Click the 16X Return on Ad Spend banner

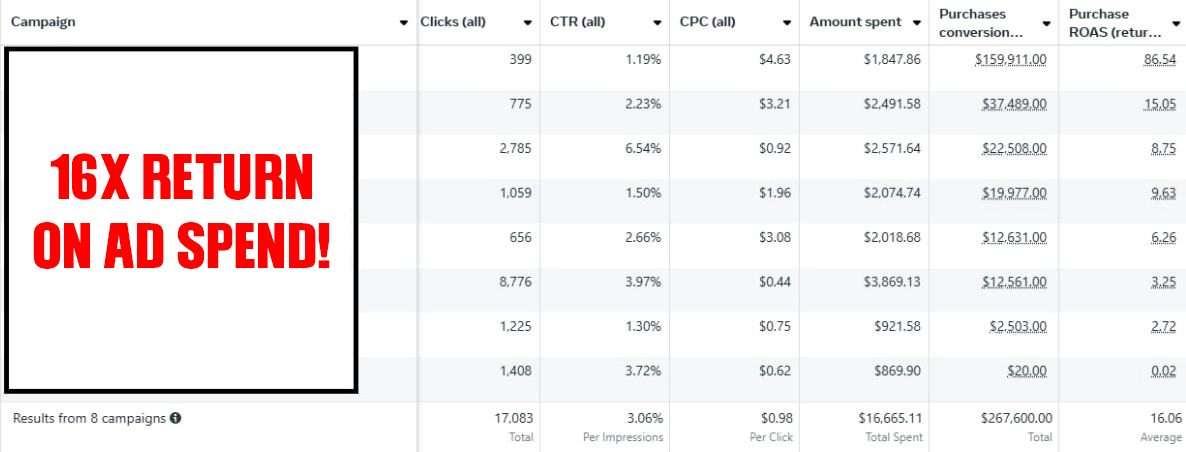click(x=182, y=220)
